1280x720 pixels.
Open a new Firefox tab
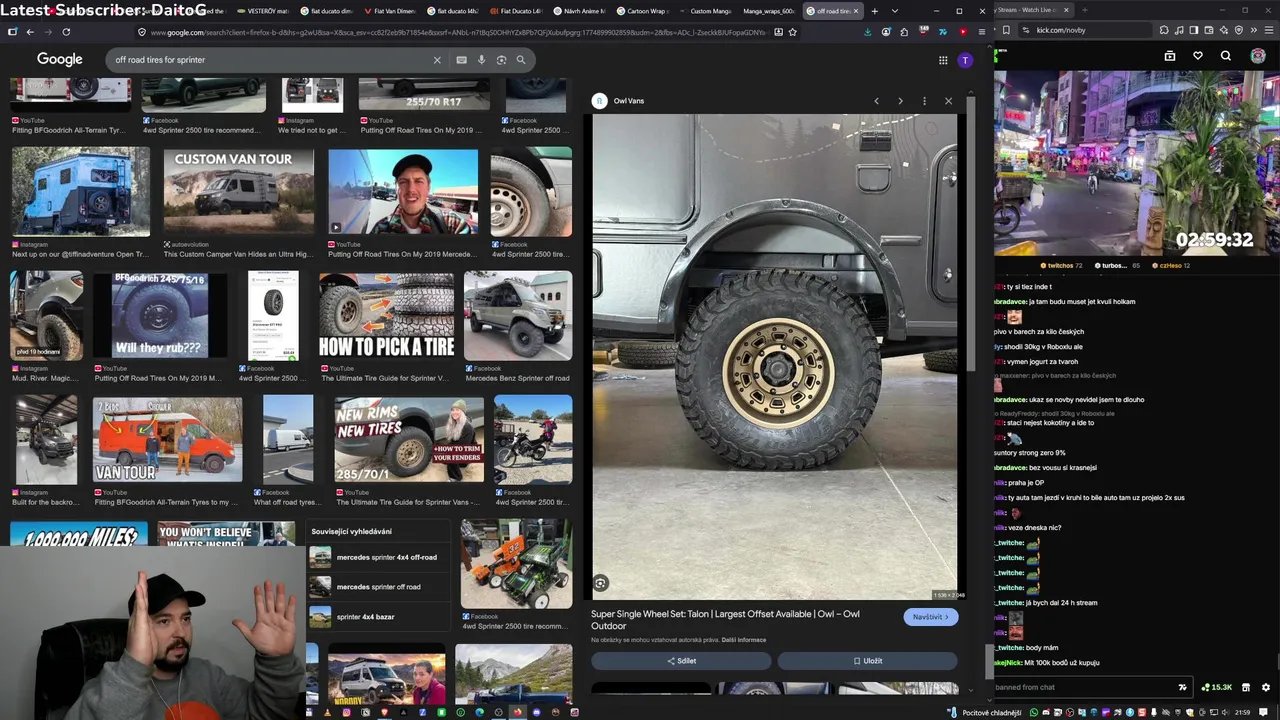[x=875, y=11]
